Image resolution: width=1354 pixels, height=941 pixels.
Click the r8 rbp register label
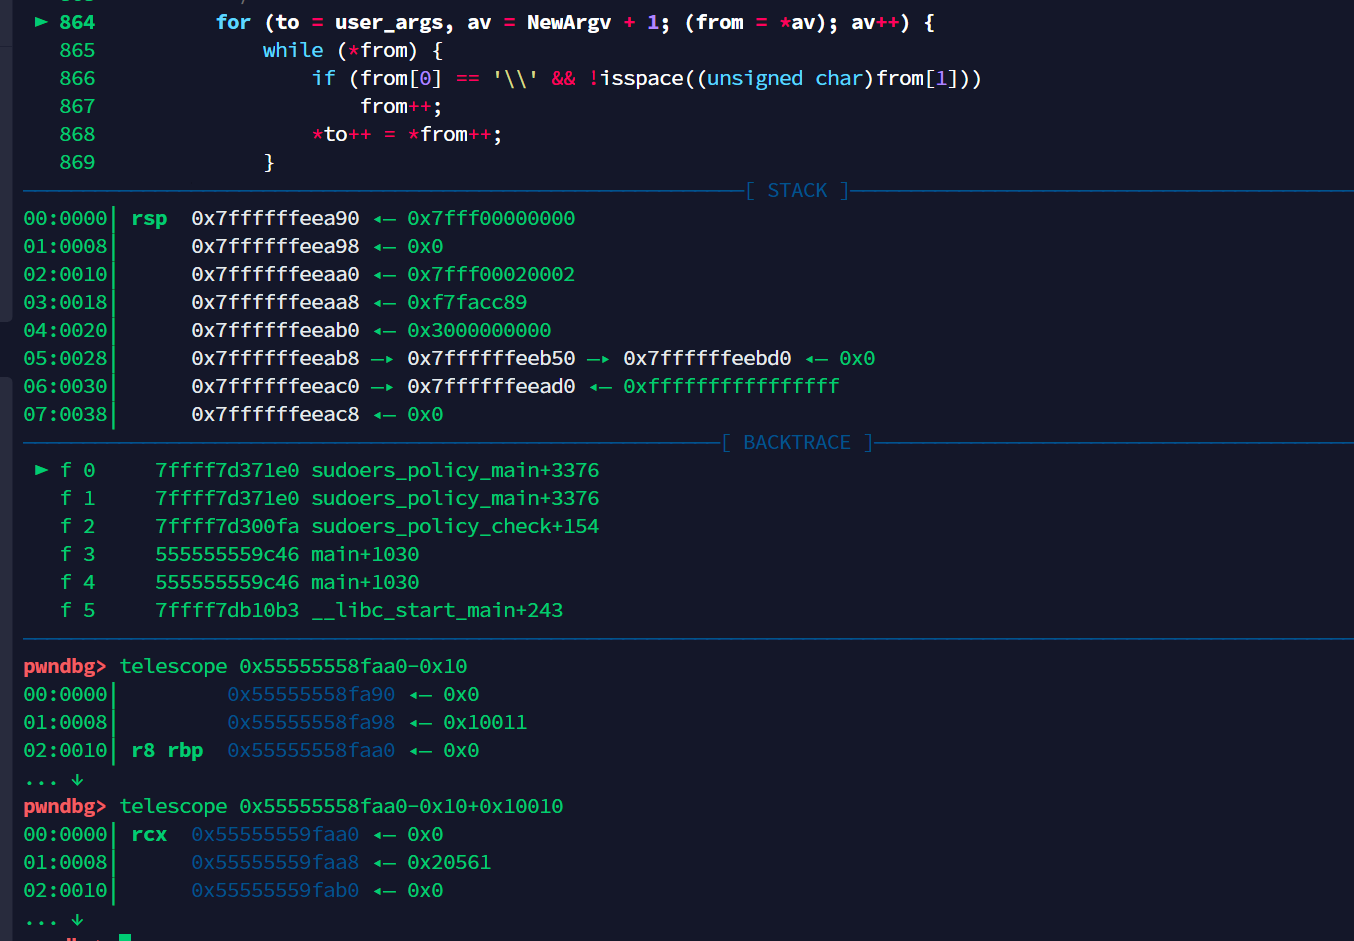pos(167,750)
